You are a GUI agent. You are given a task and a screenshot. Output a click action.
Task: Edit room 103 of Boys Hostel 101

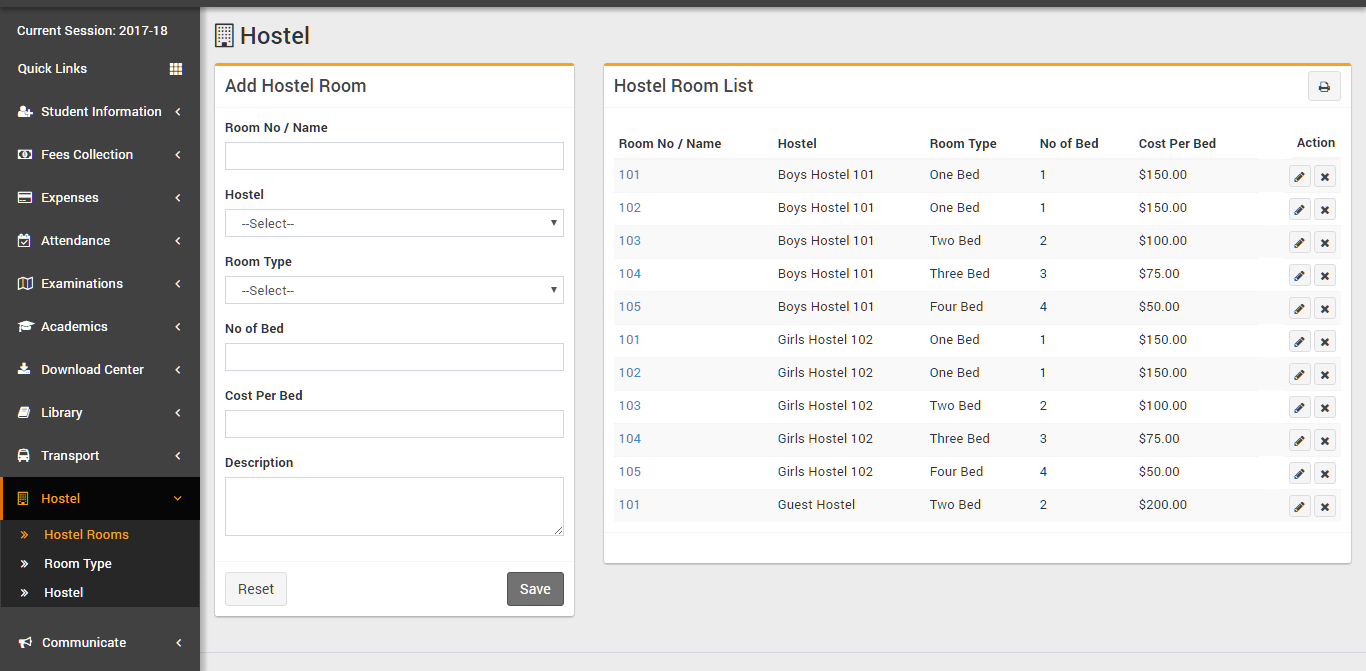tap(1299, 242)
